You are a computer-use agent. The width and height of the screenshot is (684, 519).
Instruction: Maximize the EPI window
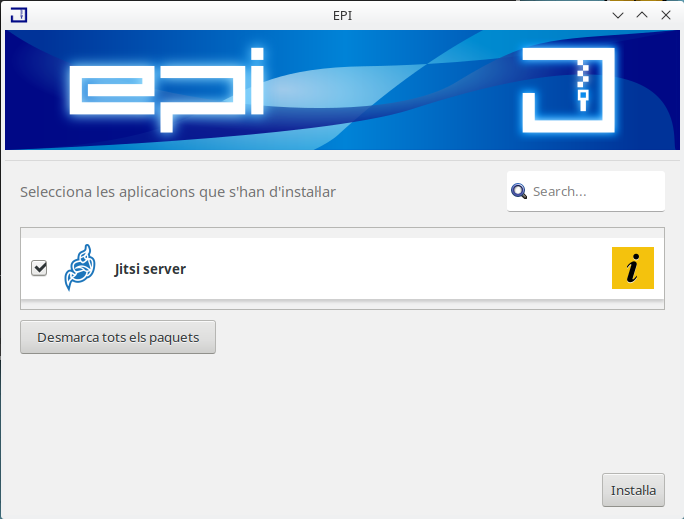(642, 15)
